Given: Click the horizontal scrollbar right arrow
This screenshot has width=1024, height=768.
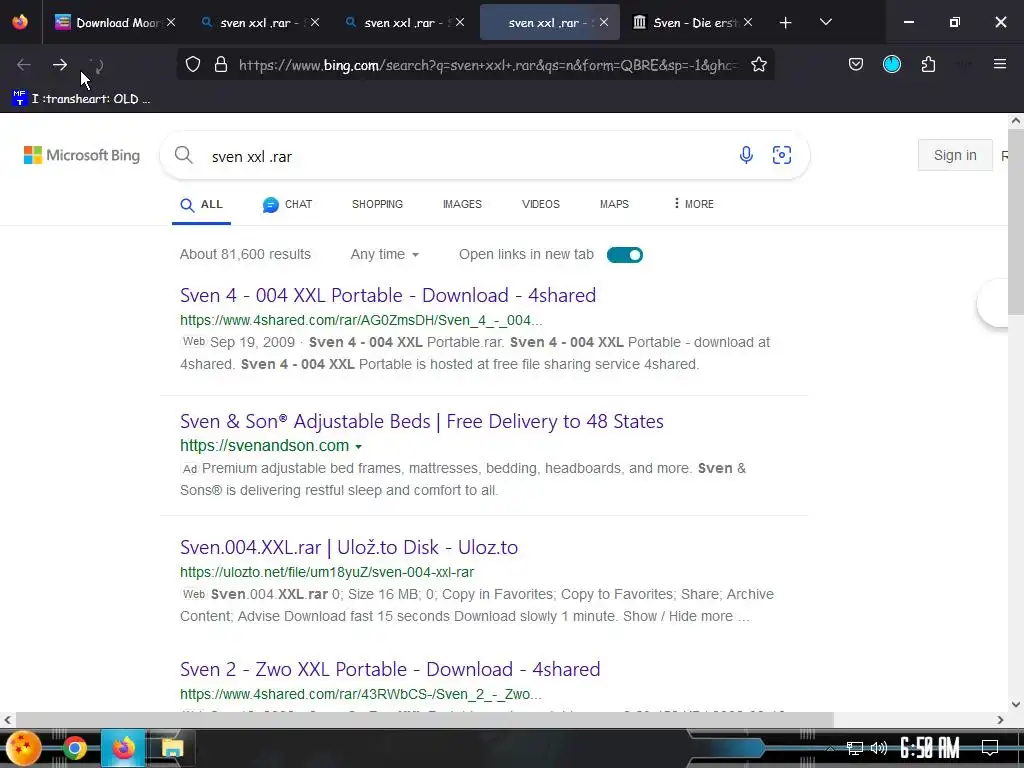Looking at the screenshot, I should pyautogui.click(x=1000, y=720).
